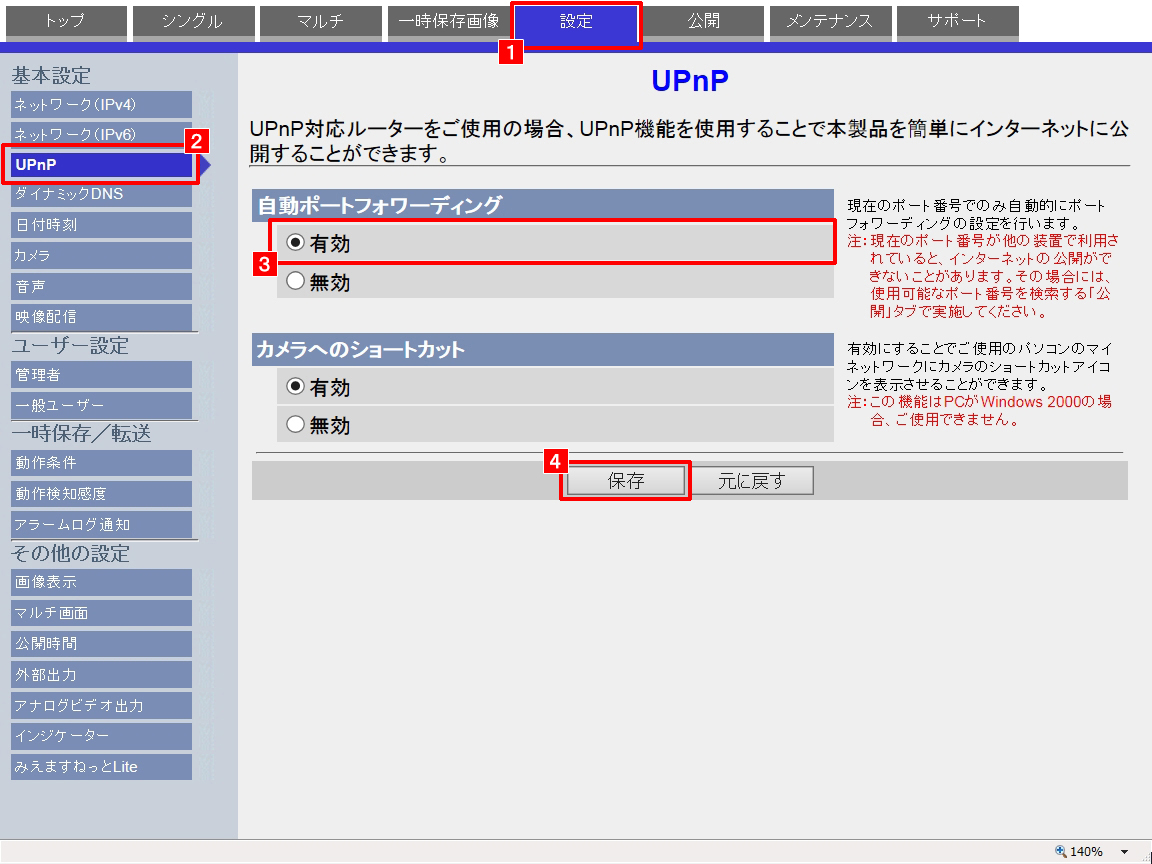
Task: Open the 一時保存画像 tab
Action: pos(448,22)
